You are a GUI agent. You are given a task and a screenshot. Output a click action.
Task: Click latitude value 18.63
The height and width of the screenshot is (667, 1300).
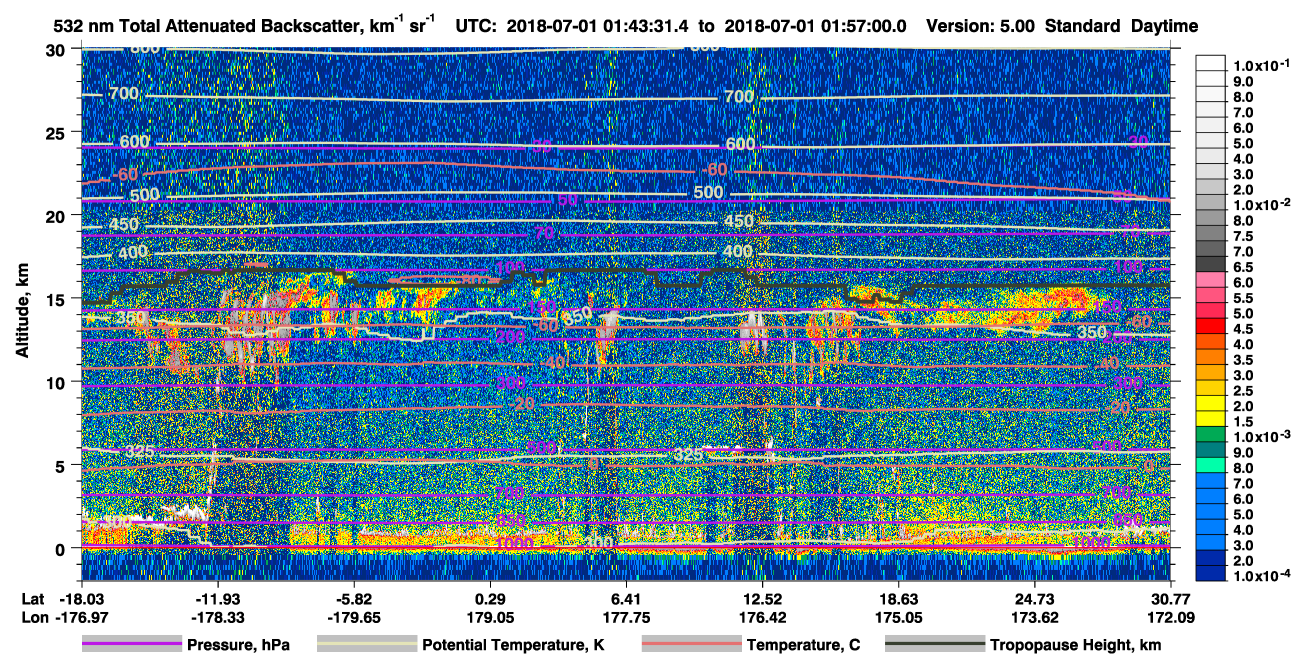[899, 599]
